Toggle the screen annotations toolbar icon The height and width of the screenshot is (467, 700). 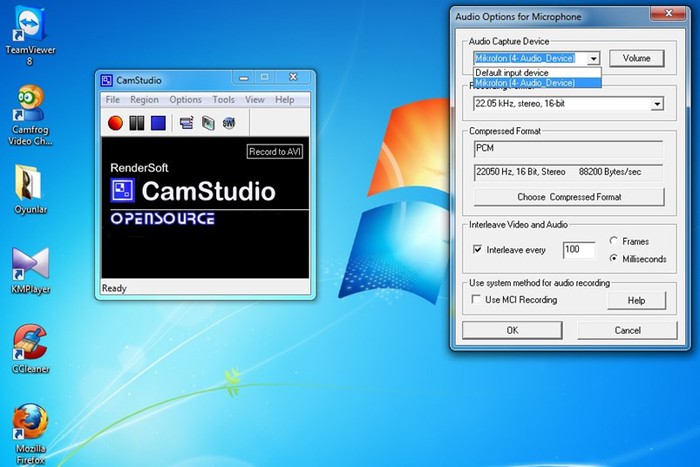pyautogui.click(x=186, y=123)
